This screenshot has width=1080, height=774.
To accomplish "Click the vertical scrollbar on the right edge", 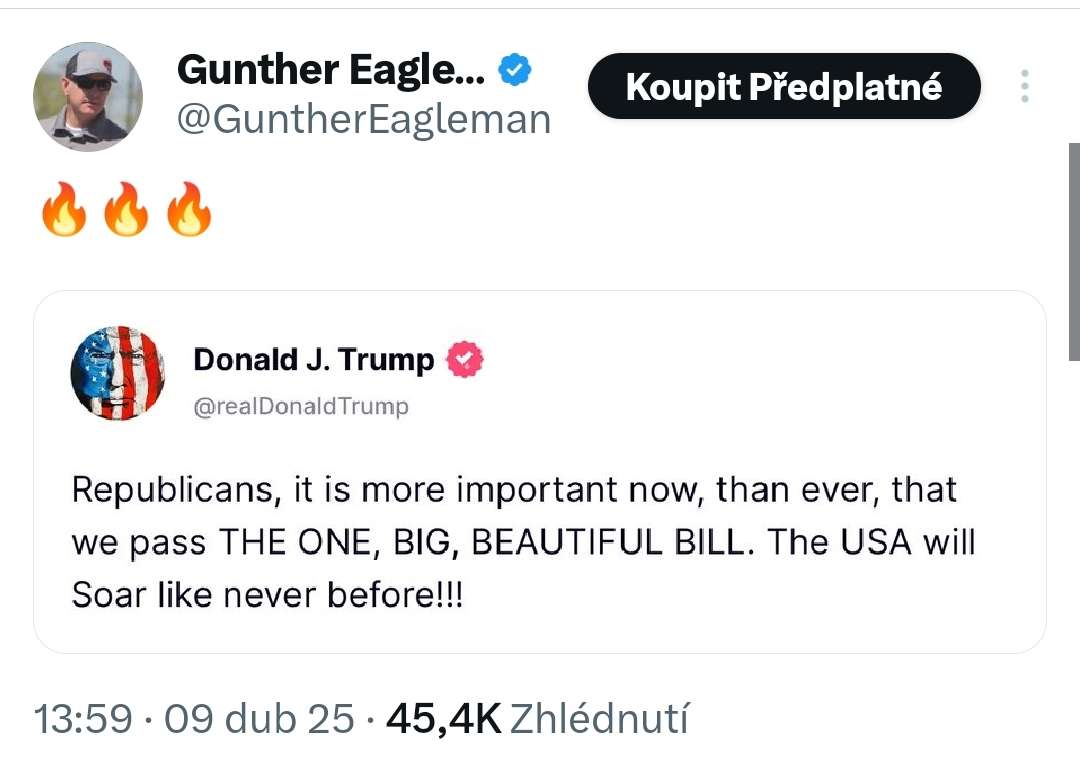I will [1074, 250].
